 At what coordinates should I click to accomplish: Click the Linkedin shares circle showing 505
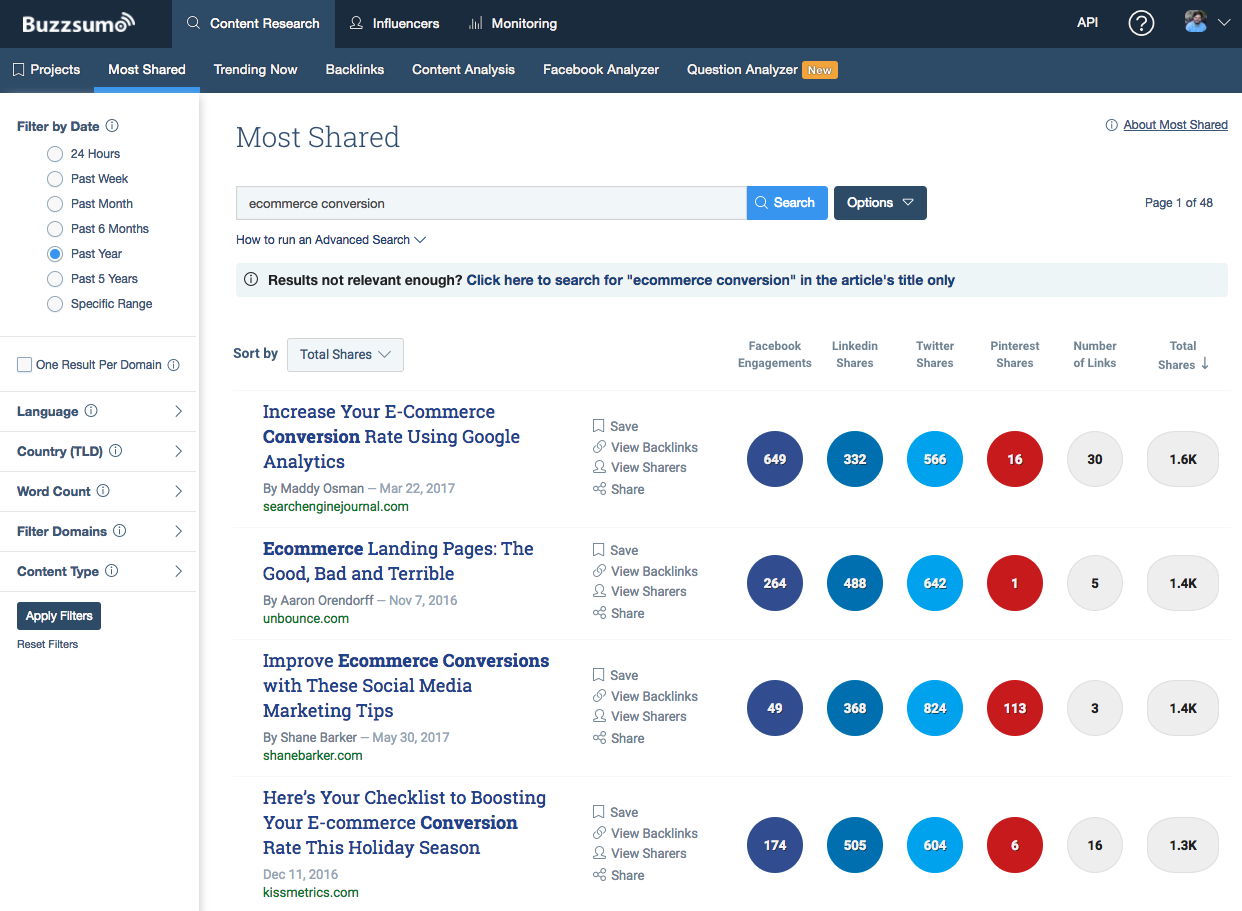pos(855,845)
